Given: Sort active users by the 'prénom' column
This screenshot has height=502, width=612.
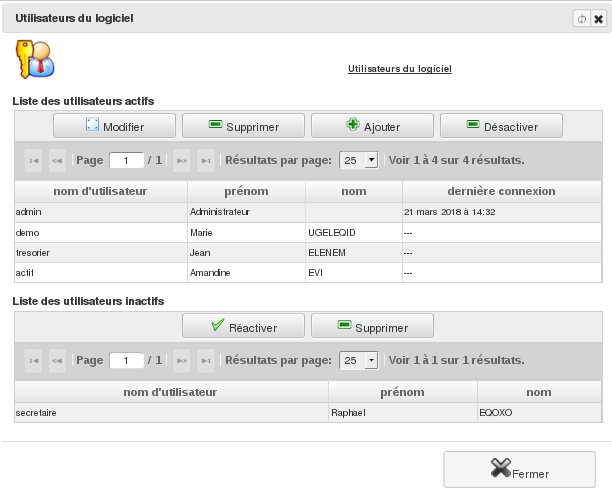Looking at the screenshot, I should coord(246,191).
